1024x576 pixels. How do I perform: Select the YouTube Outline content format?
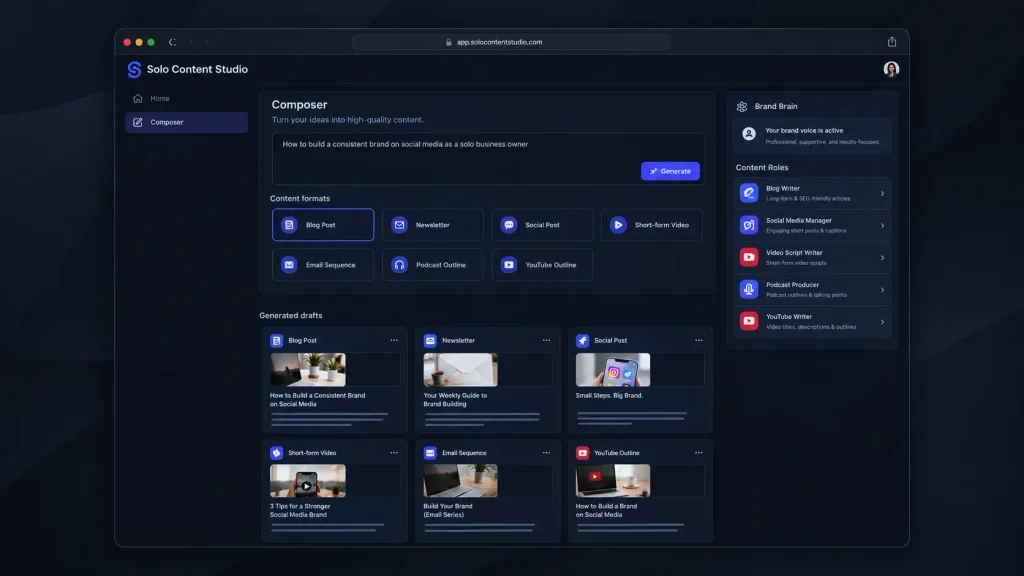click(x=543, y=264)
